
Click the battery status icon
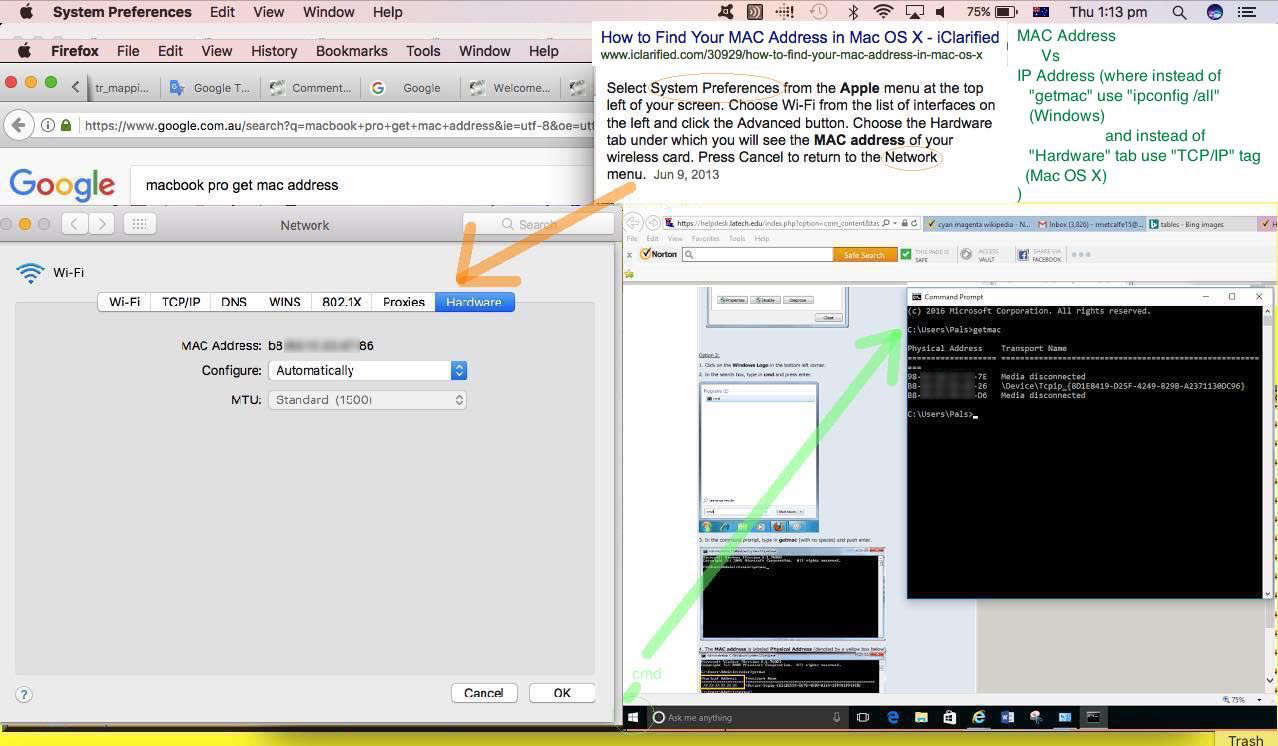point(1008,12)
